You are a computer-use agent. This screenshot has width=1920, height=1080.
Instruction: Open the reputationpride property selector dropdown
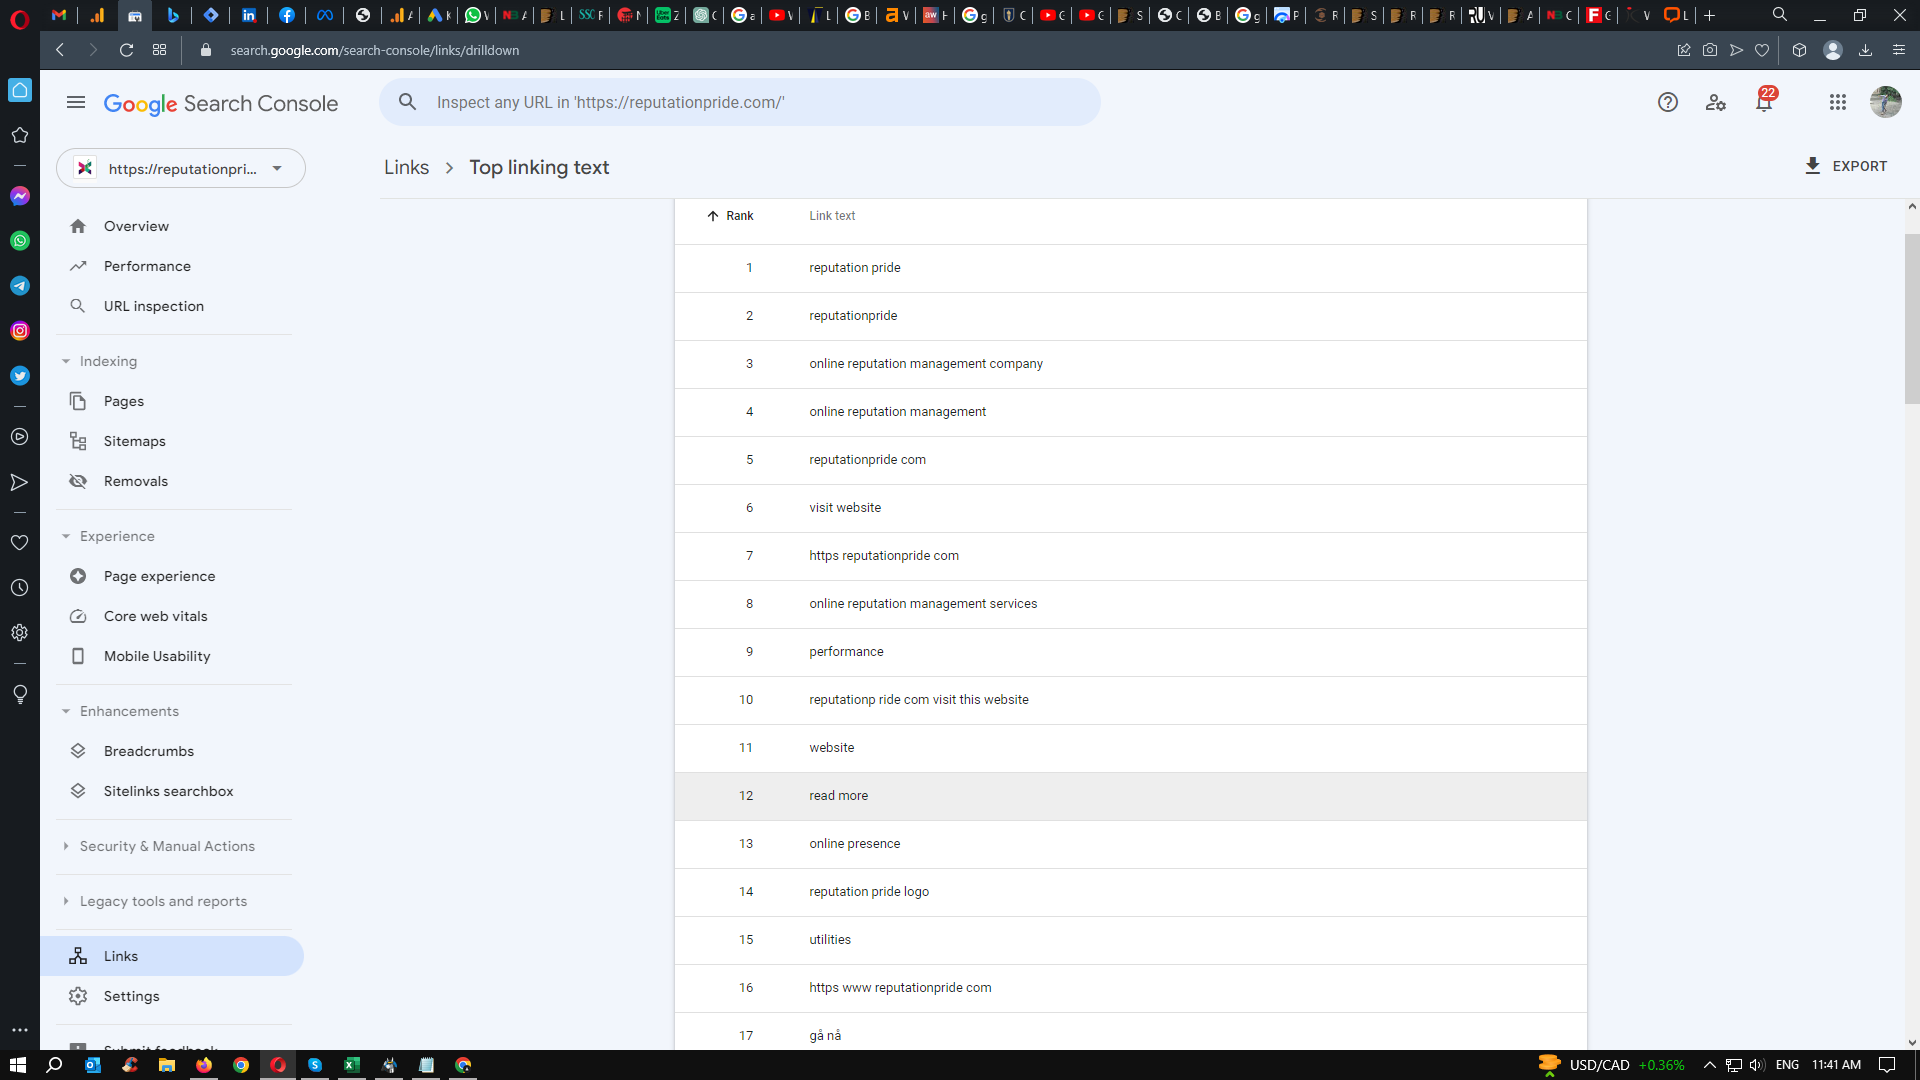(x=181, y=168)
